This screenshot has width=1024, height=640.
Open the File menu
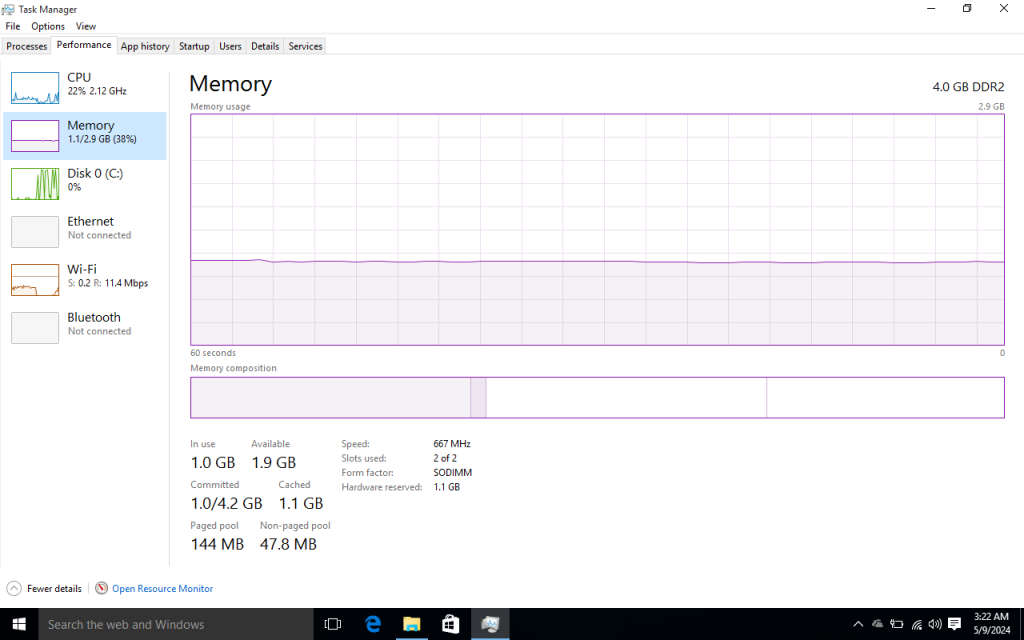tap(13, 26)
